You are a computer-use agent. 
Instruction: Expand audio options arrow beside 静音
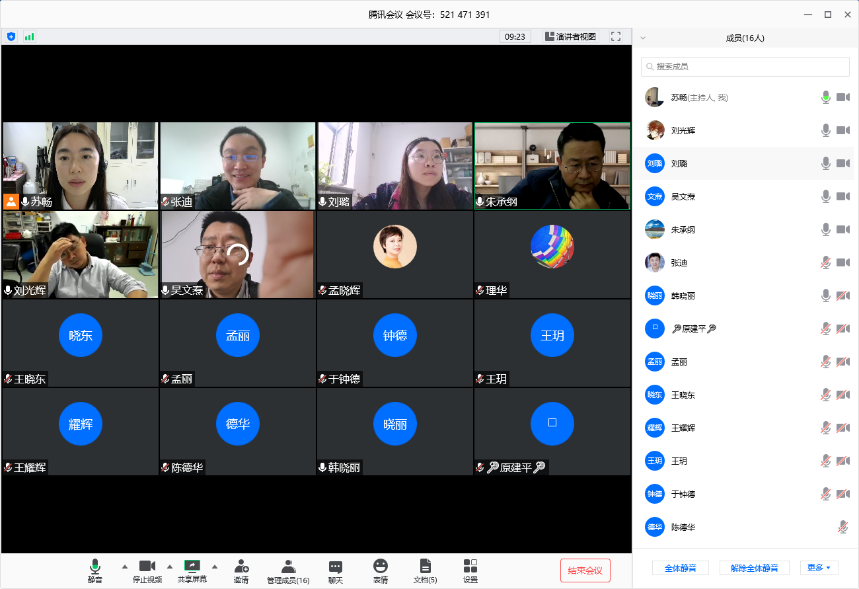[124, 566]
